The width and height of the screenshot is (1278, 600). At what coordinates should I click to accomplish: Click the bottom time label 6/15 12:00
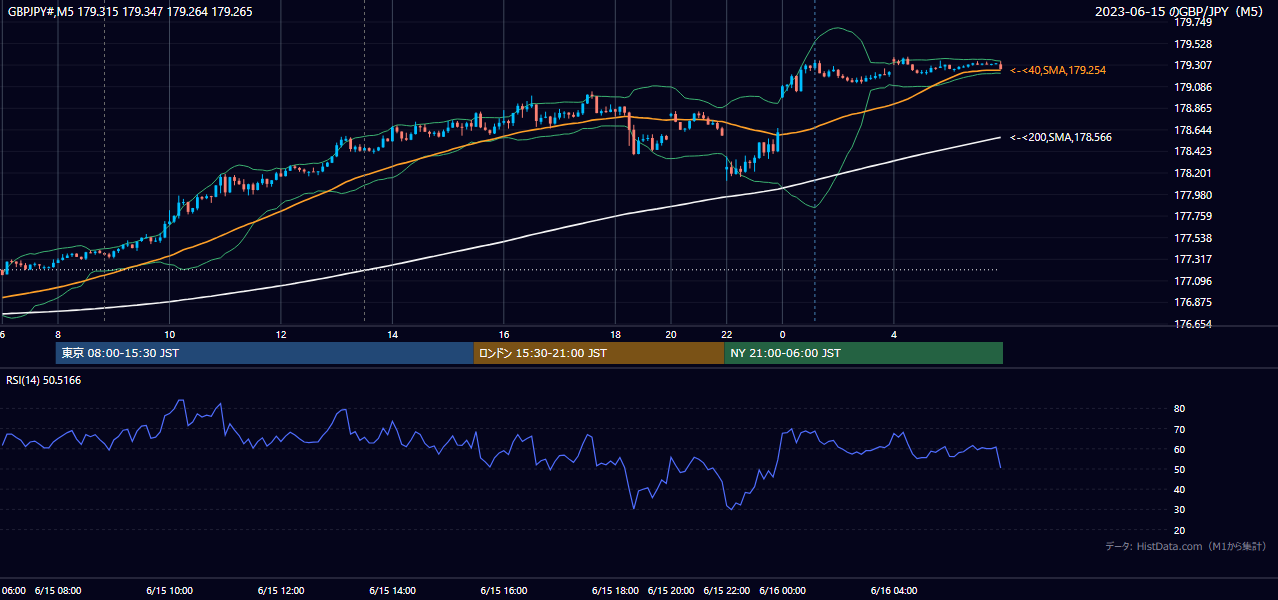click(x=281, y=590)
